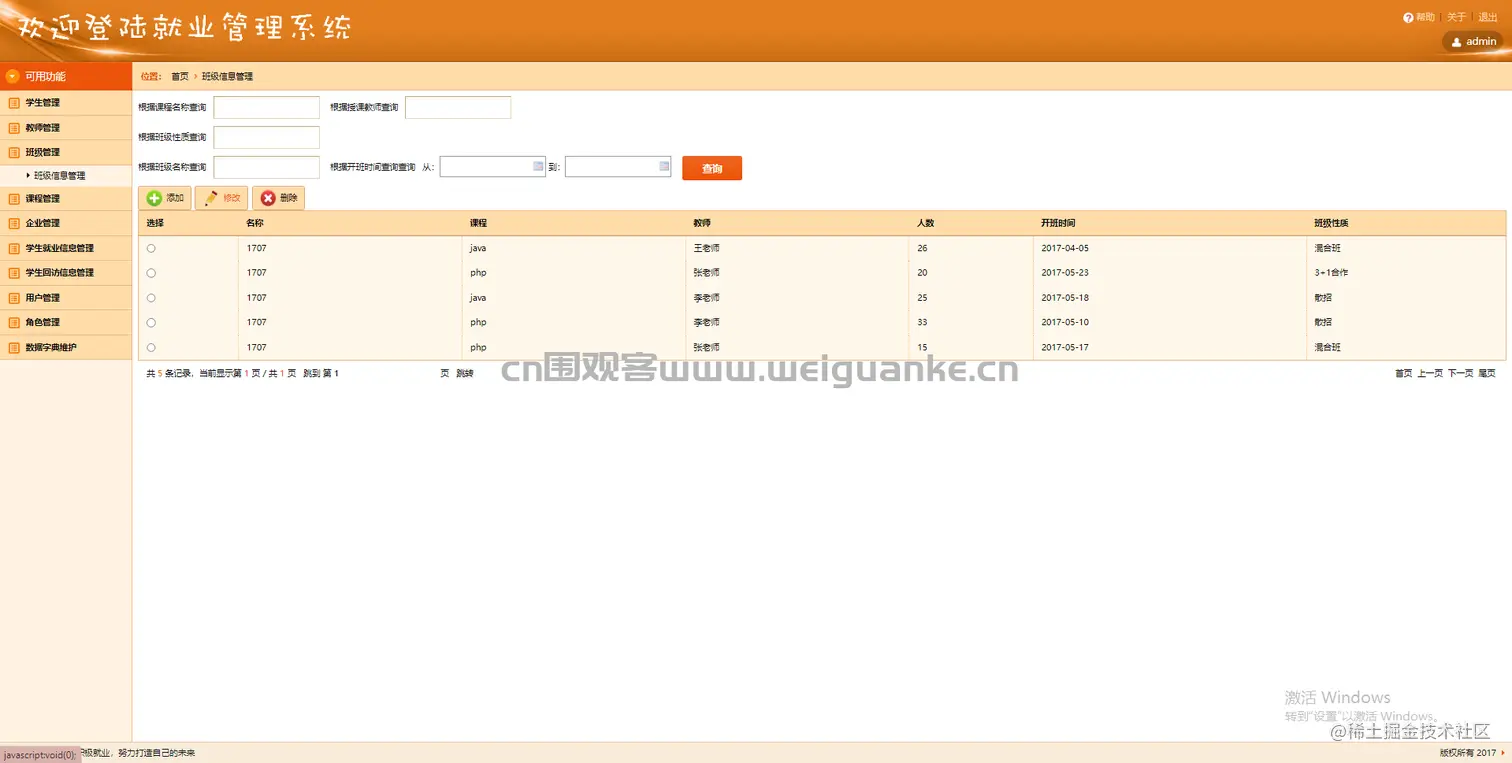The height and width of the screenshot is (763, 1512).
Task: Click 退出 to log out
Action: tap(1488, 17)
